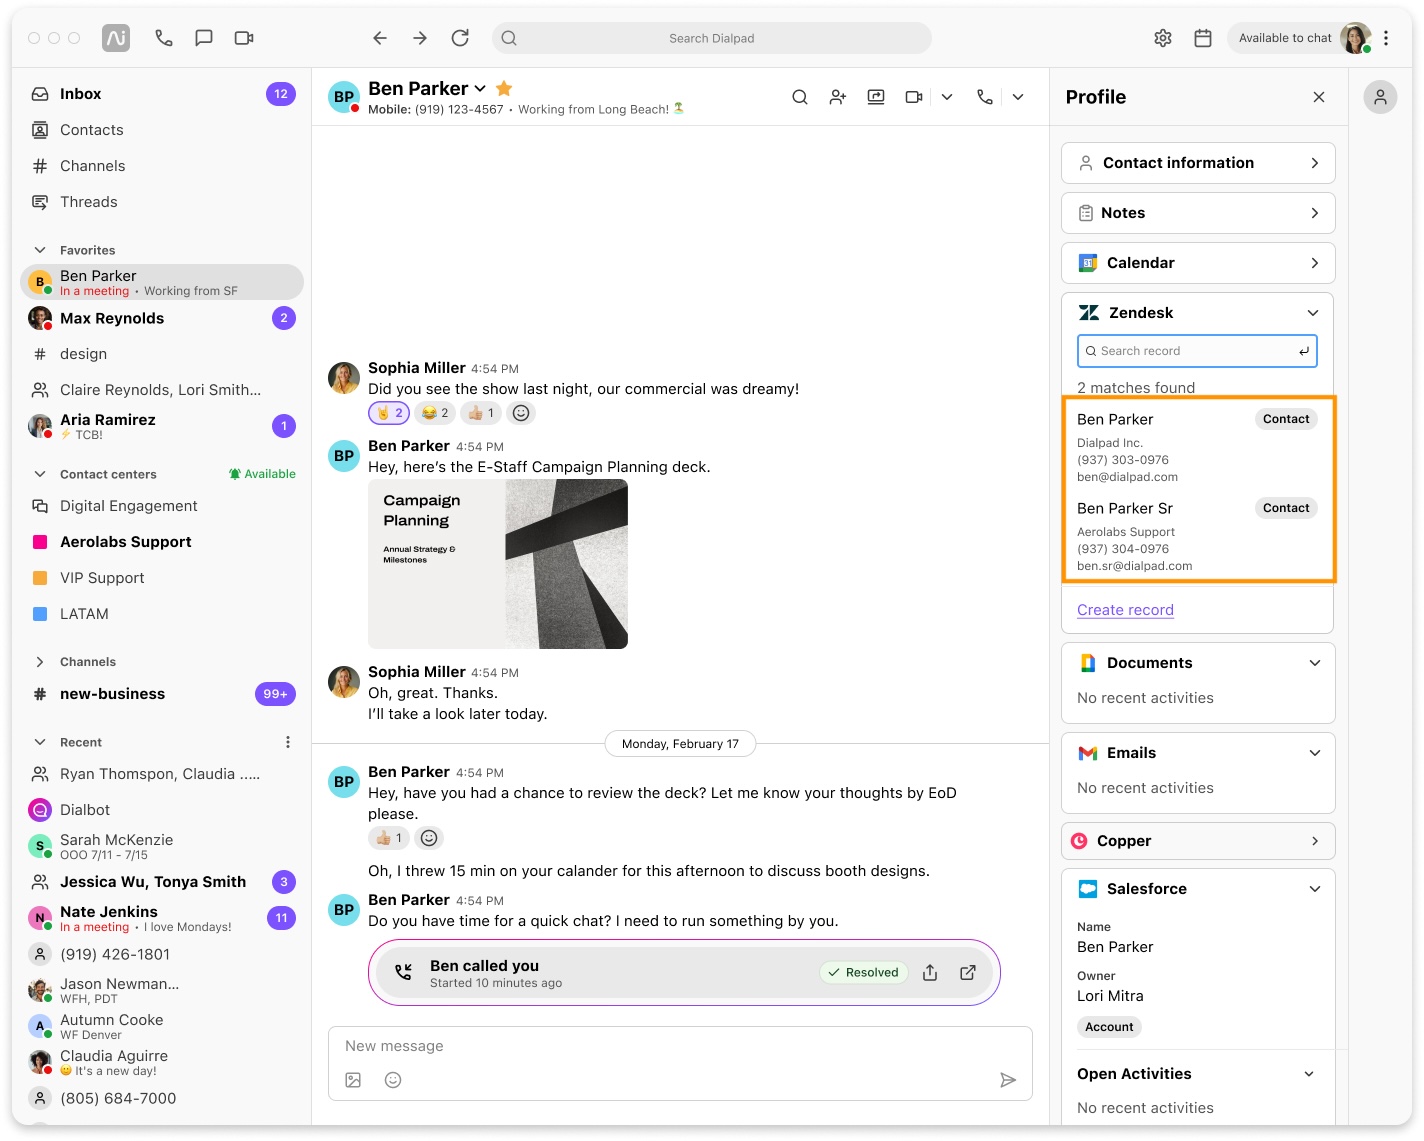The height and width of the screenshot is (1141, 1424).
Task: Attach an image to new message
Action: [x=353, y=1080]
